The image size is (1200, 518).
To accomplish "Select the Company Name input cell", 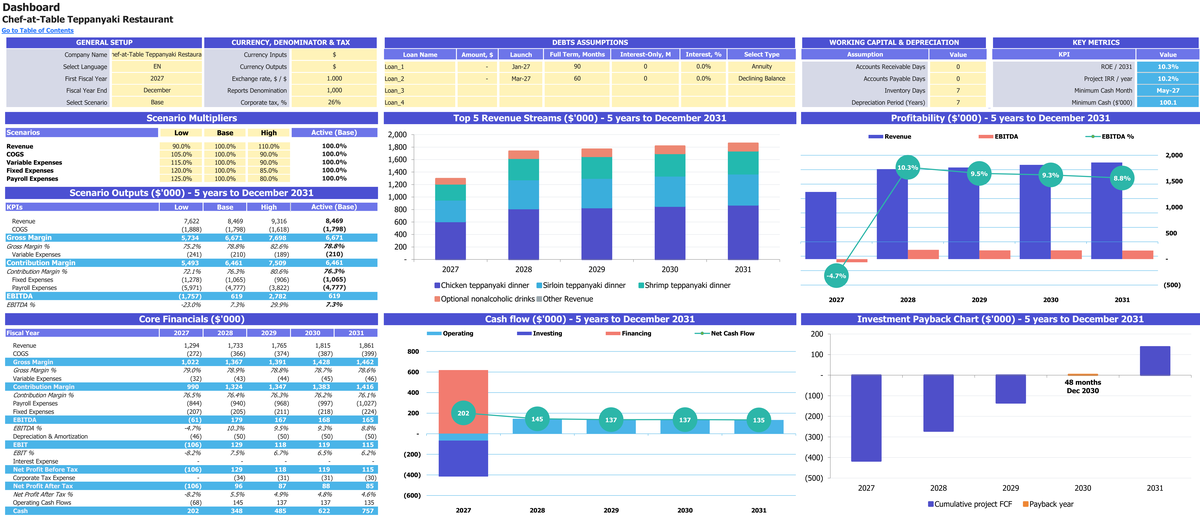I will (x=157, y=54).
